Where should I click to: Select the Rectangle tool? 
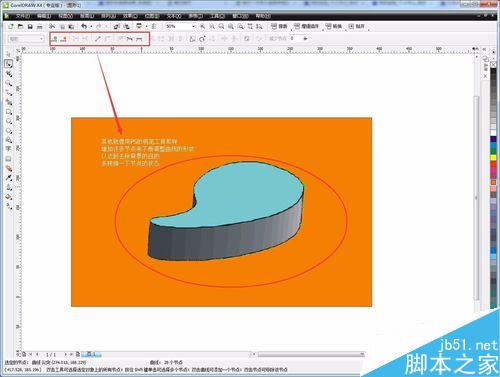click(x=9, y=112)
